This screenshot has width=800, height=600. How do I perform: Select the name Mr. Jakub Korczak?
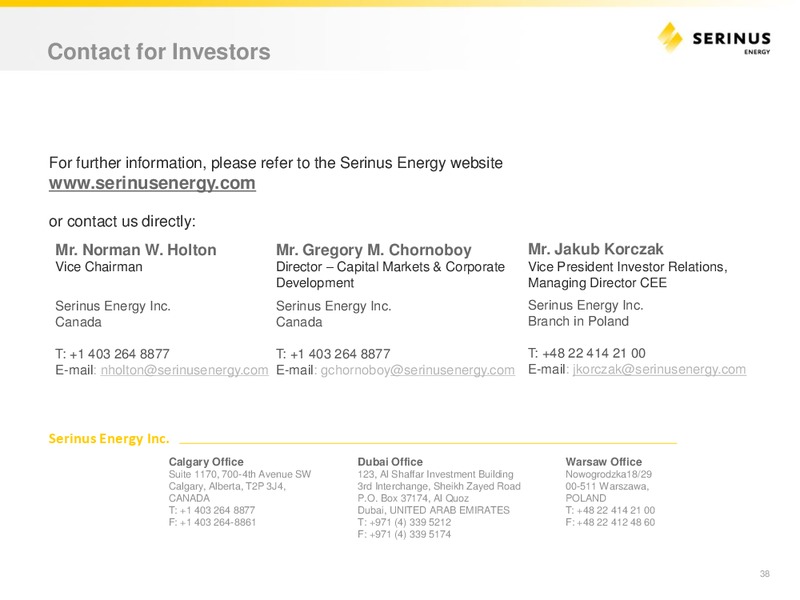tap(595, 248)
